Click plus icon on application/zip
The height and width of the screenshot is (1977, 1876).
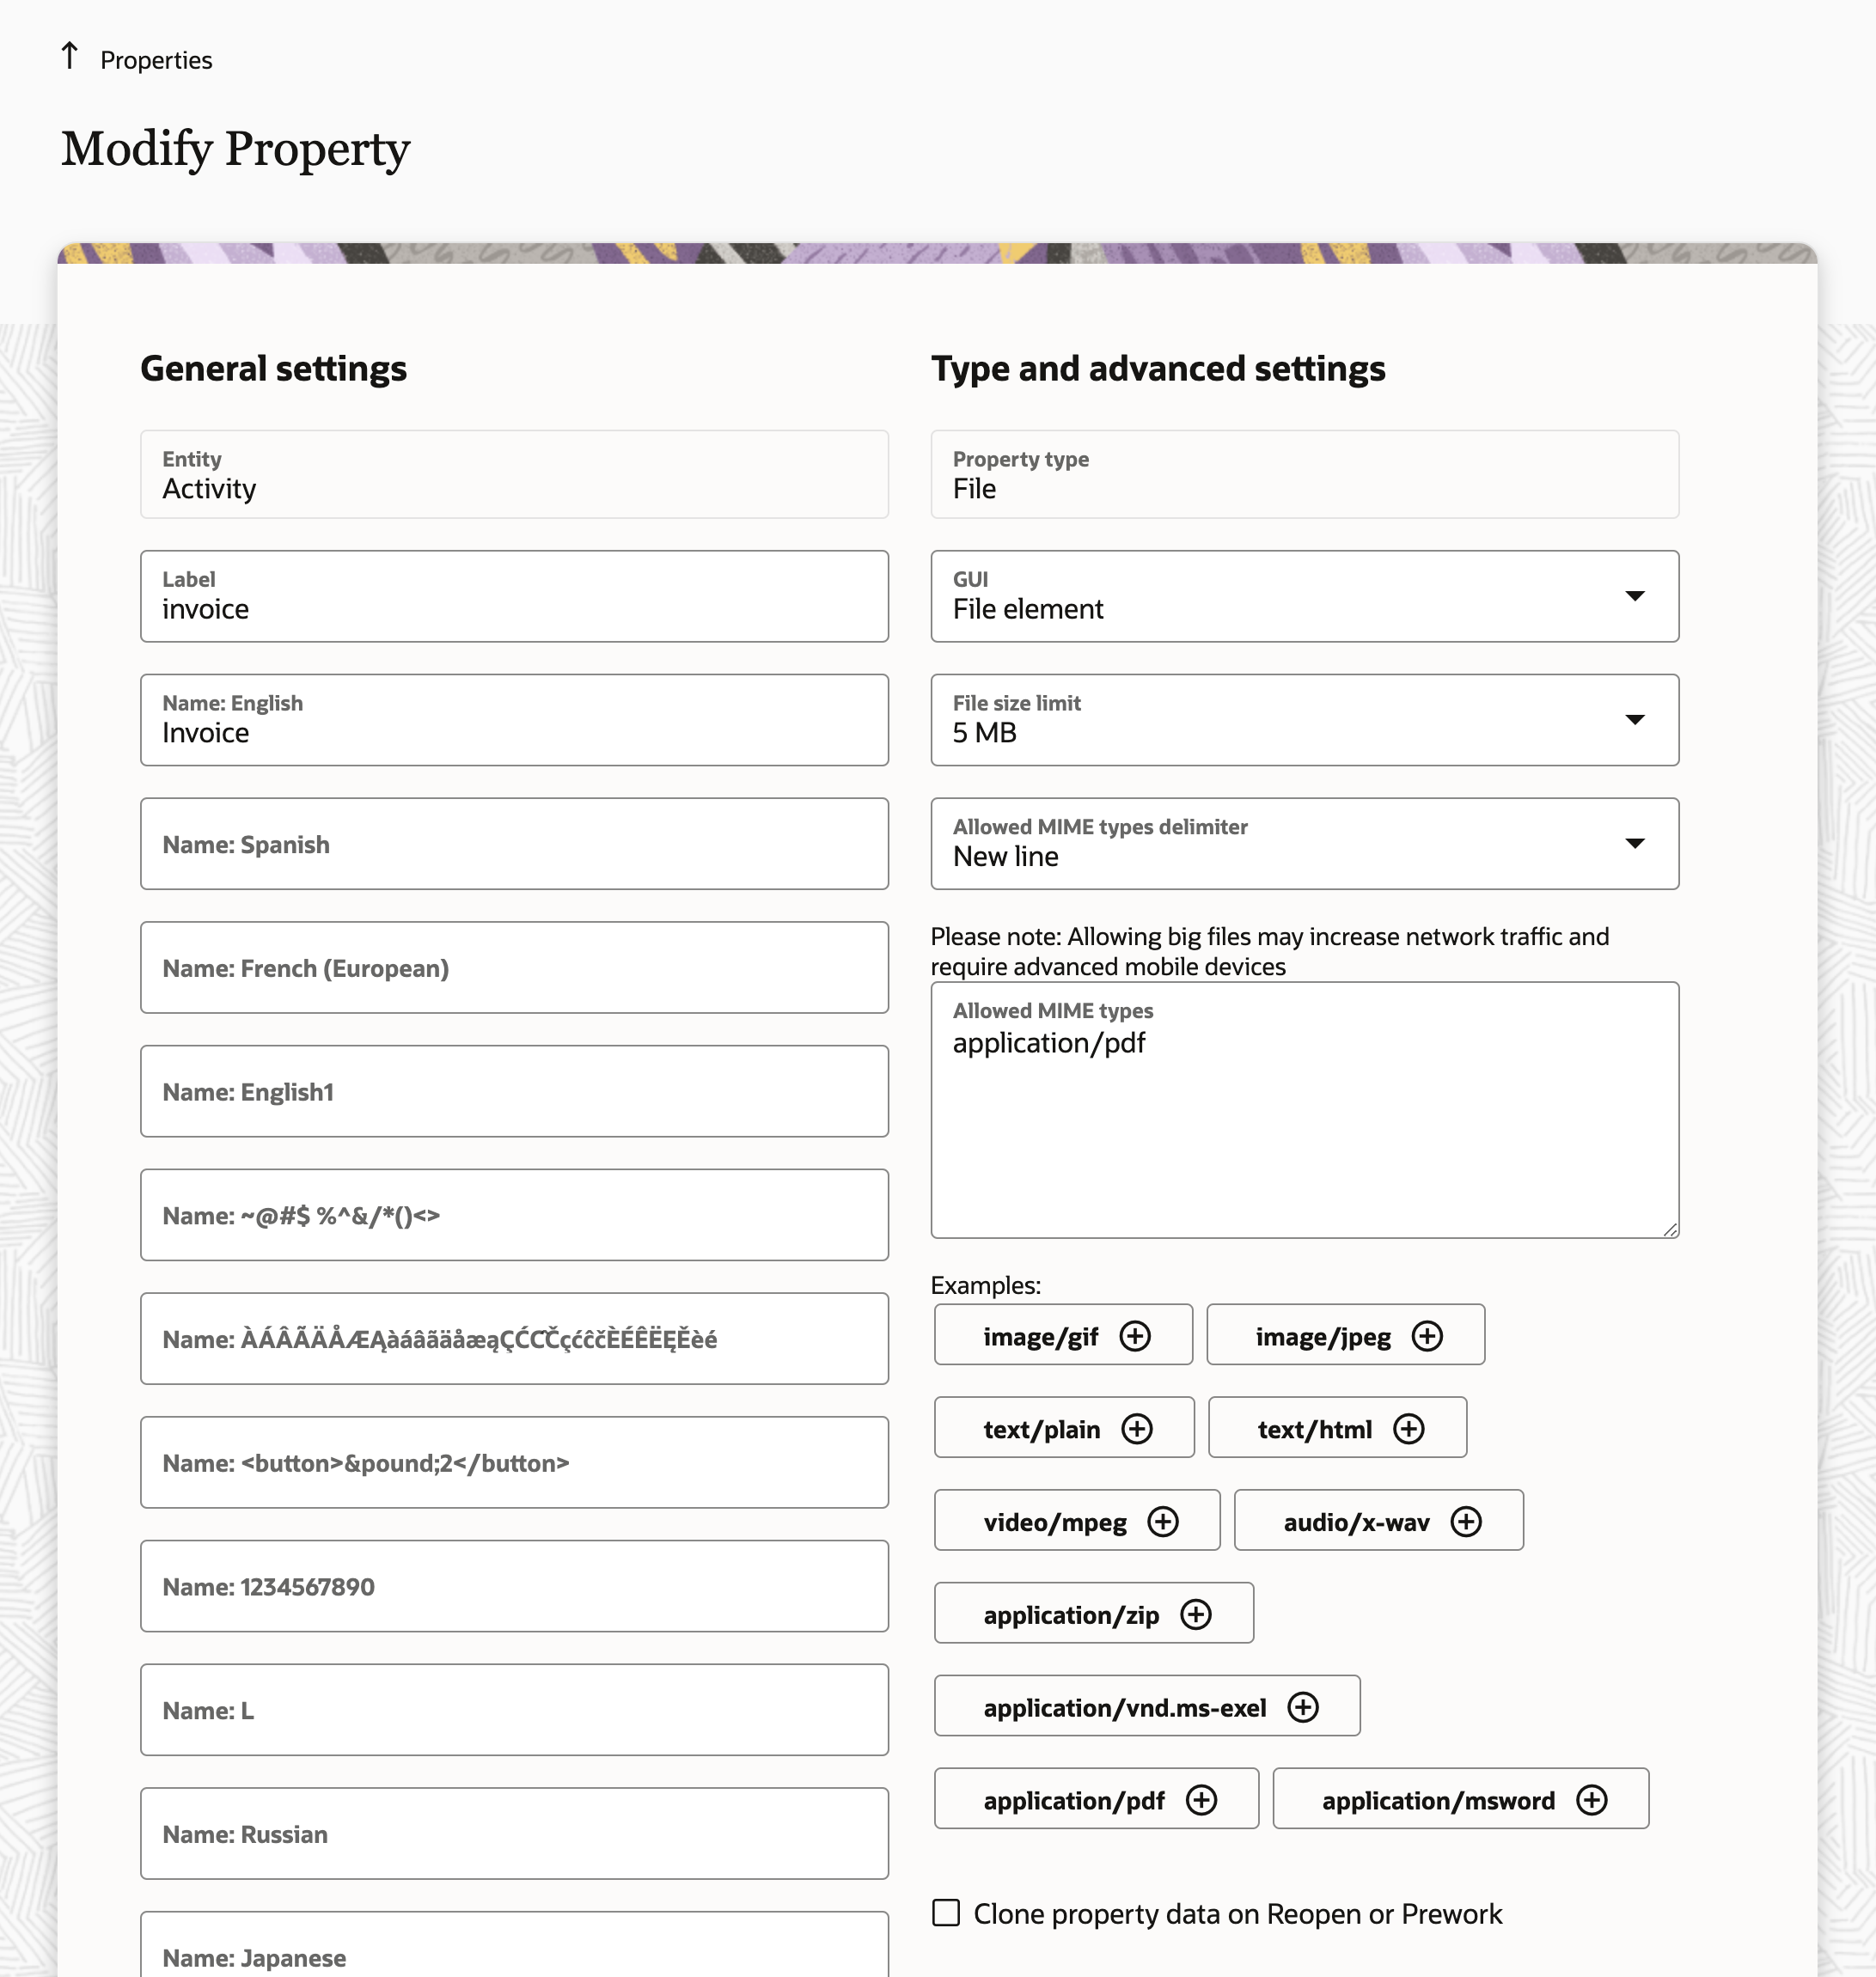(1195, 1614)
